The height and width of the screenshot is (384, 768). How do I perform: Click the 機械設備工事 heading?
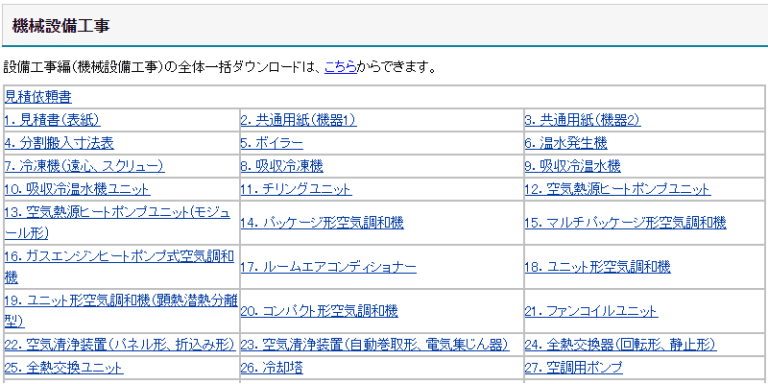coord(60,25)
